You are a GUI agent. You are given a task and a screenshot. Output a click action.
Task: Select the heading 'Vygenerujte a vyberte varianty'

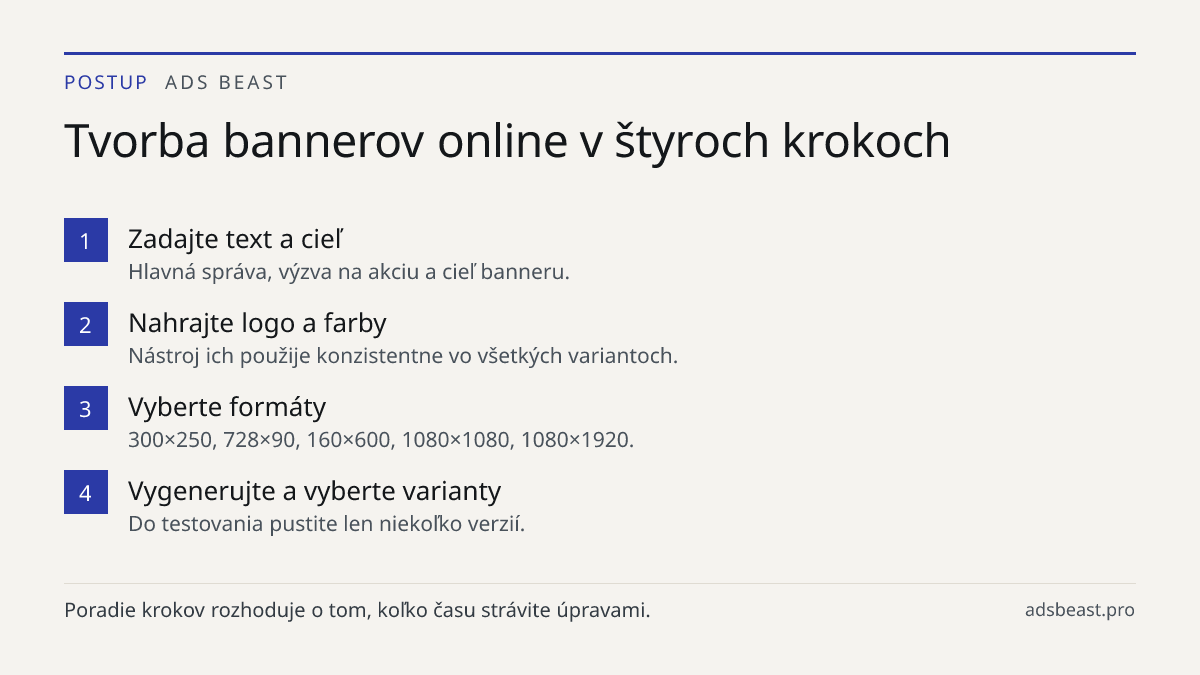click(x=314, y=491)
